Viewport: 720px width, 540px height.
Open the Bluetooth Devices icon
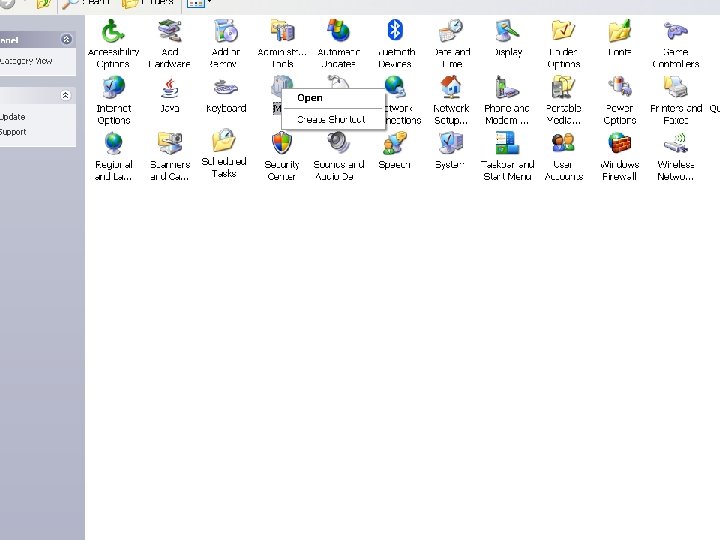click(x=395, y=31)
